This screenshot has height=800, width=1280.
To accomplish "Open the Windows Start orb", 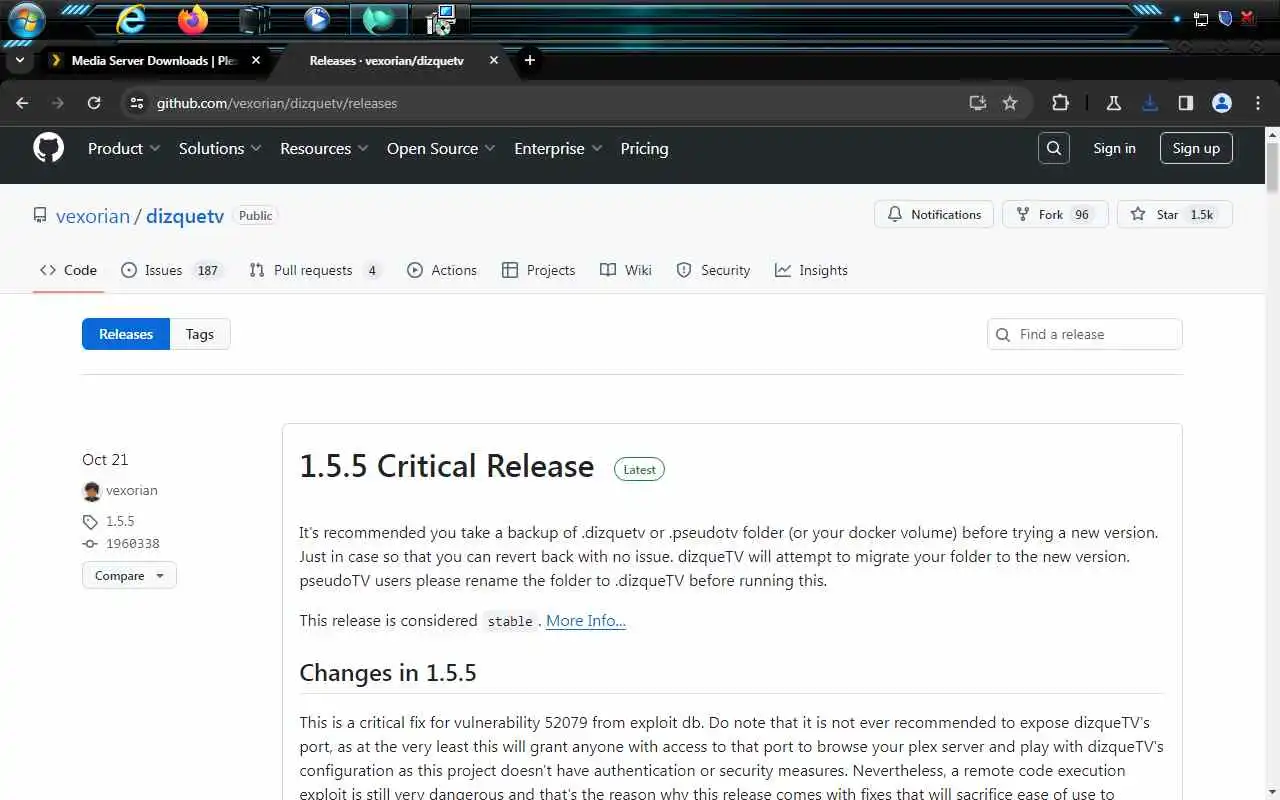I will pyautogui.click(x=26, y=19).
